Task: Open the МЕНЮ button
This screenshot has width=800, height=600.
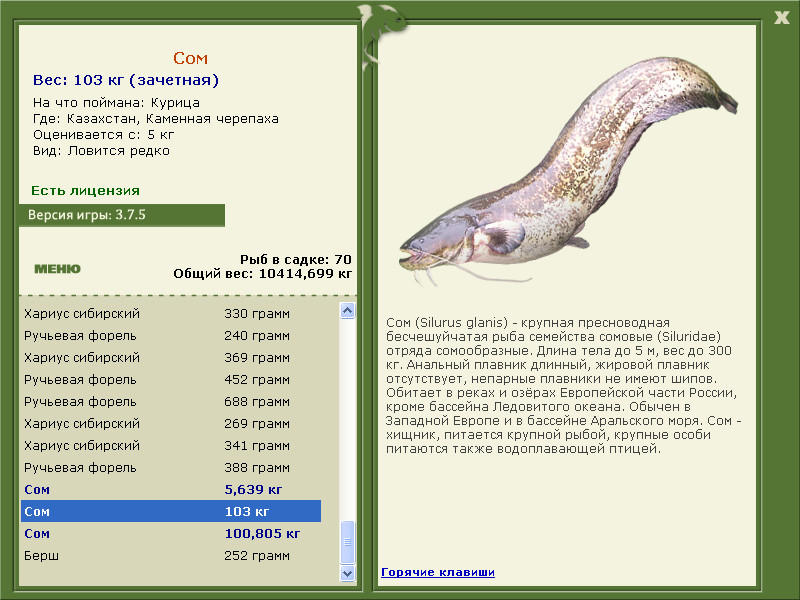Action: pyautogui.click(x=57, y=269)
